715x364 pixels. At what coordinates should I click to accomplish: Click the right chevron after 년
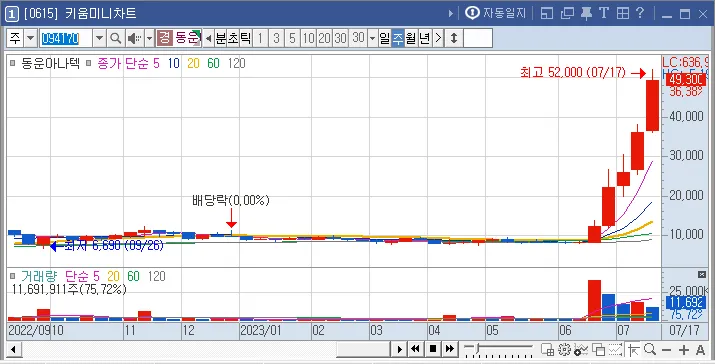pyautogui.click(x=438, y=38)
